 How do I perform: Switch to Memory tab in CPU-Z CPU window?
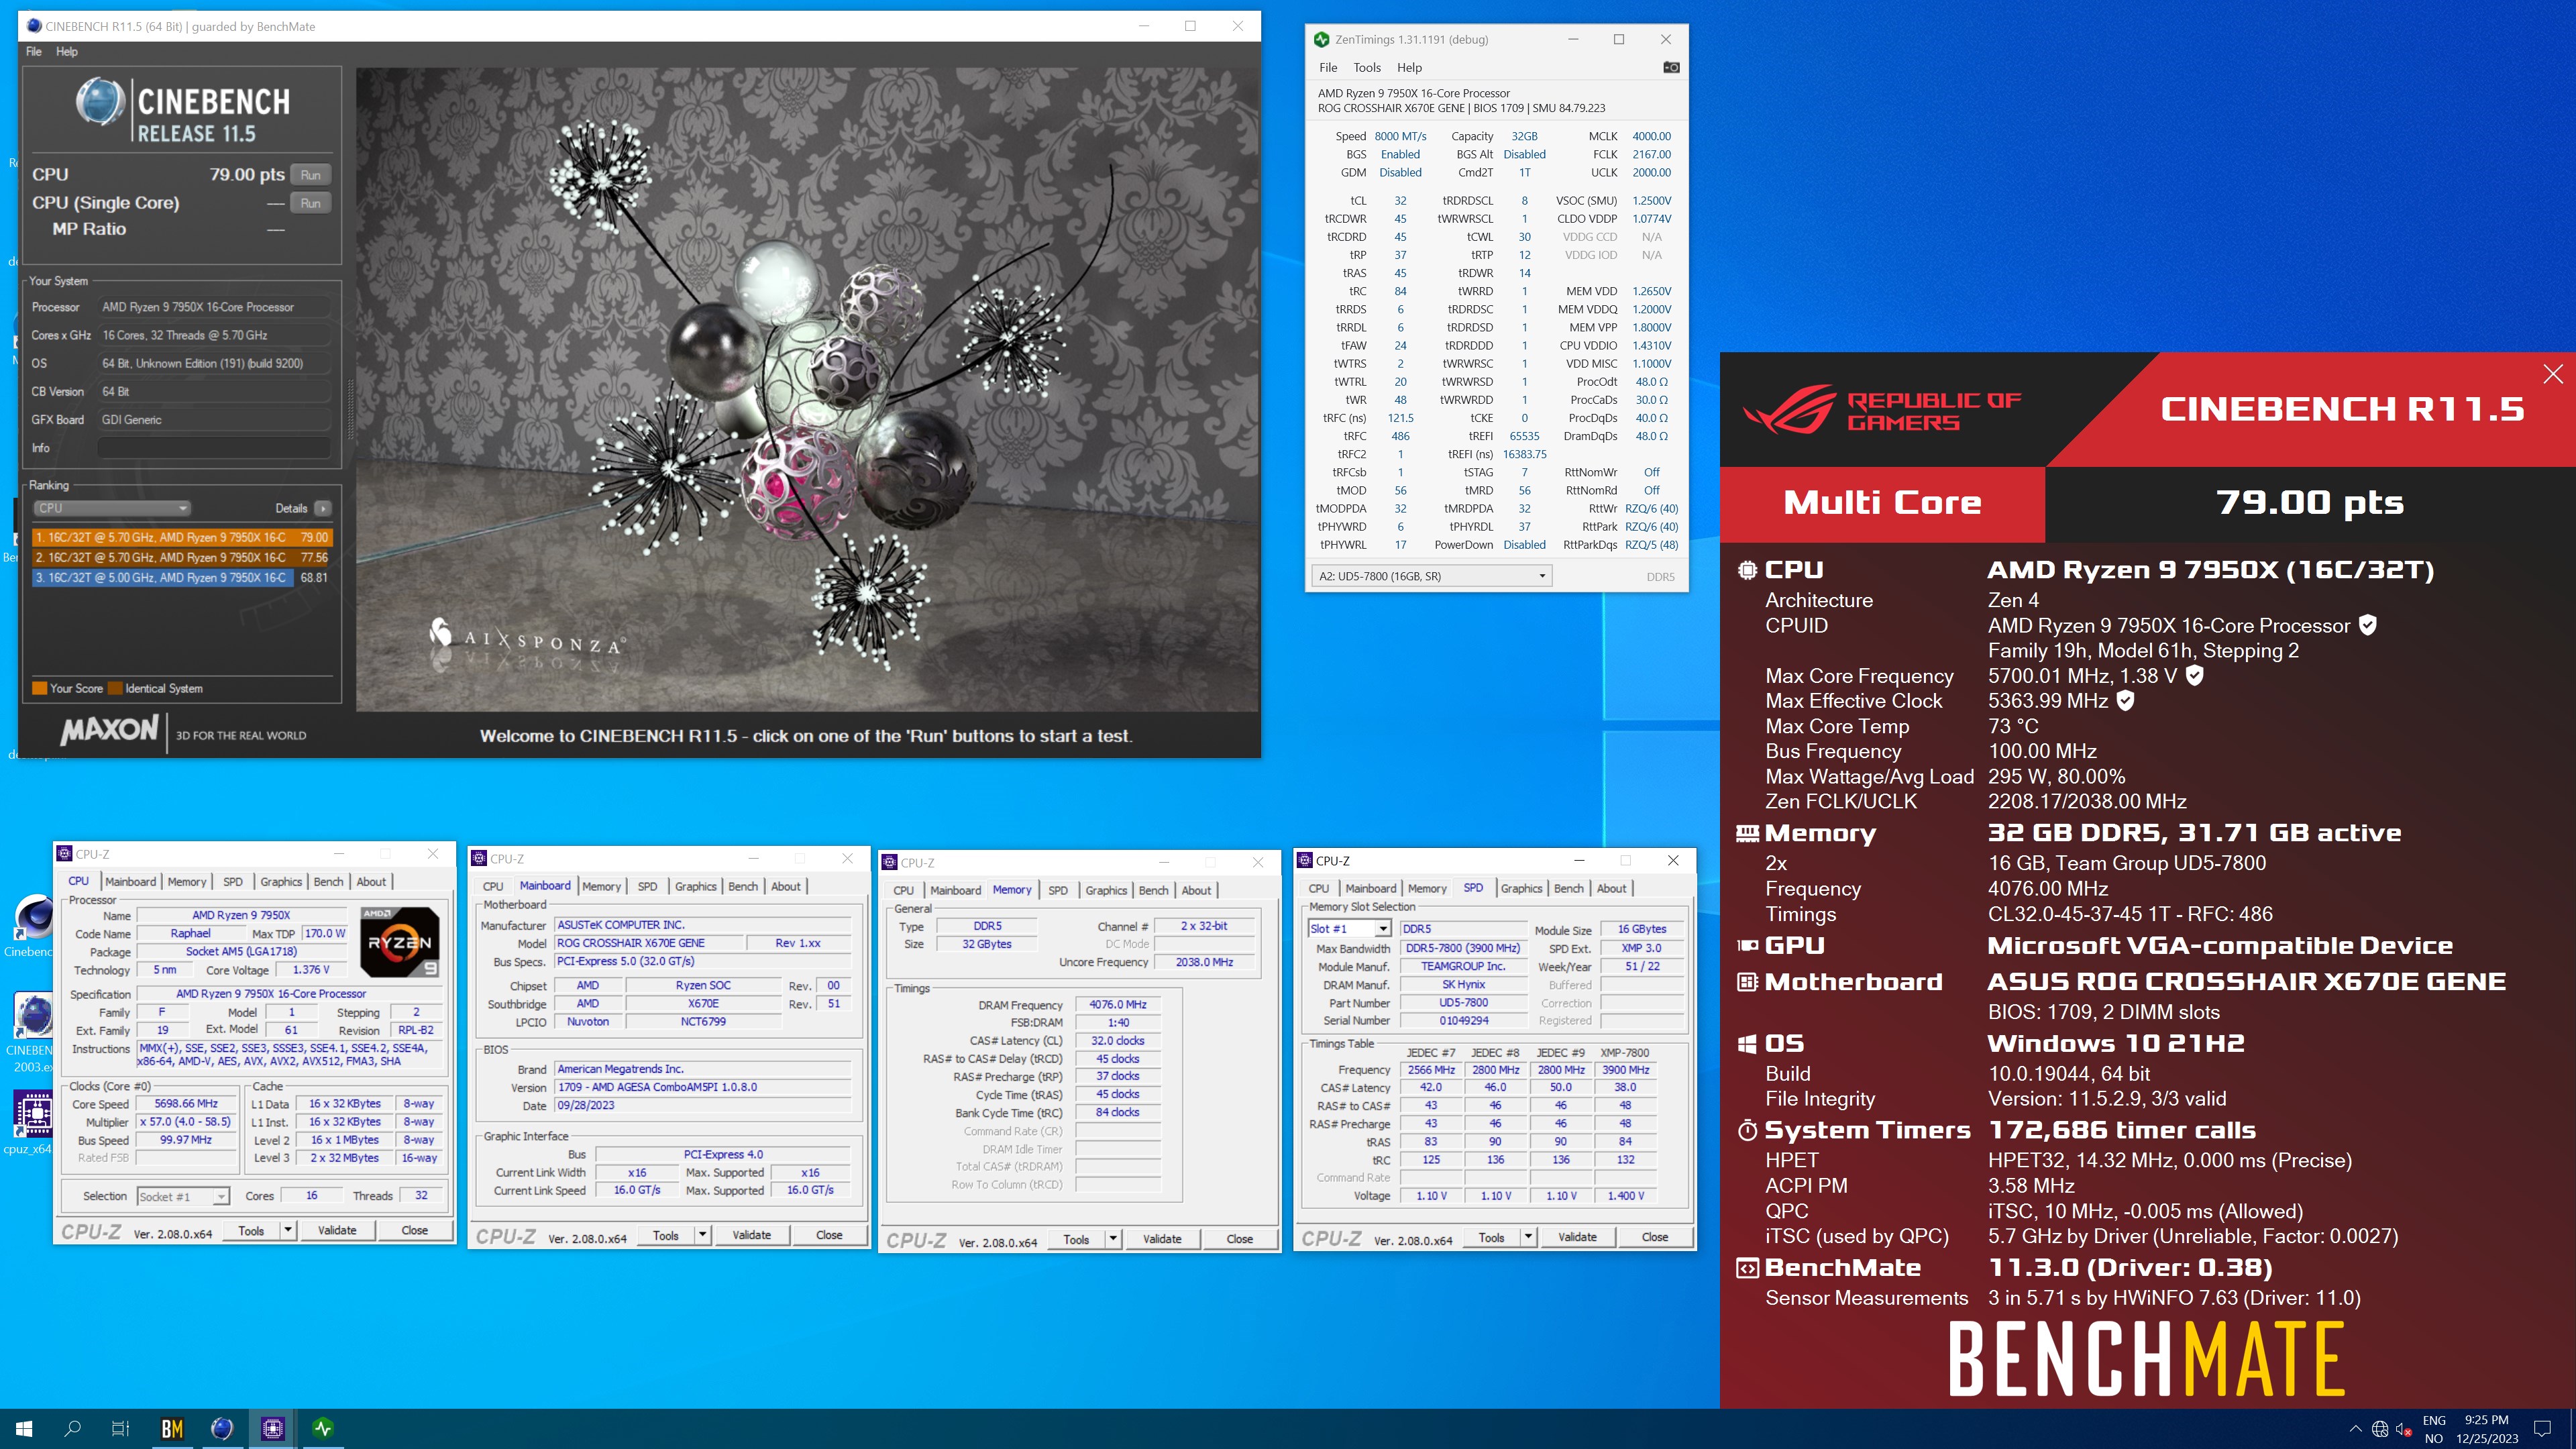pyautogui.click(x=187, y=881)
